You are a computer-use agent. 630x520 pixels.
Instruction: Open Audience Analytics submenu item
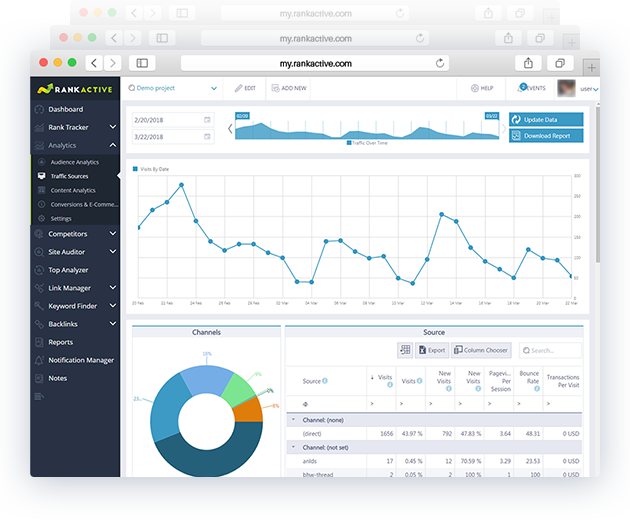[x=75, y=162]
